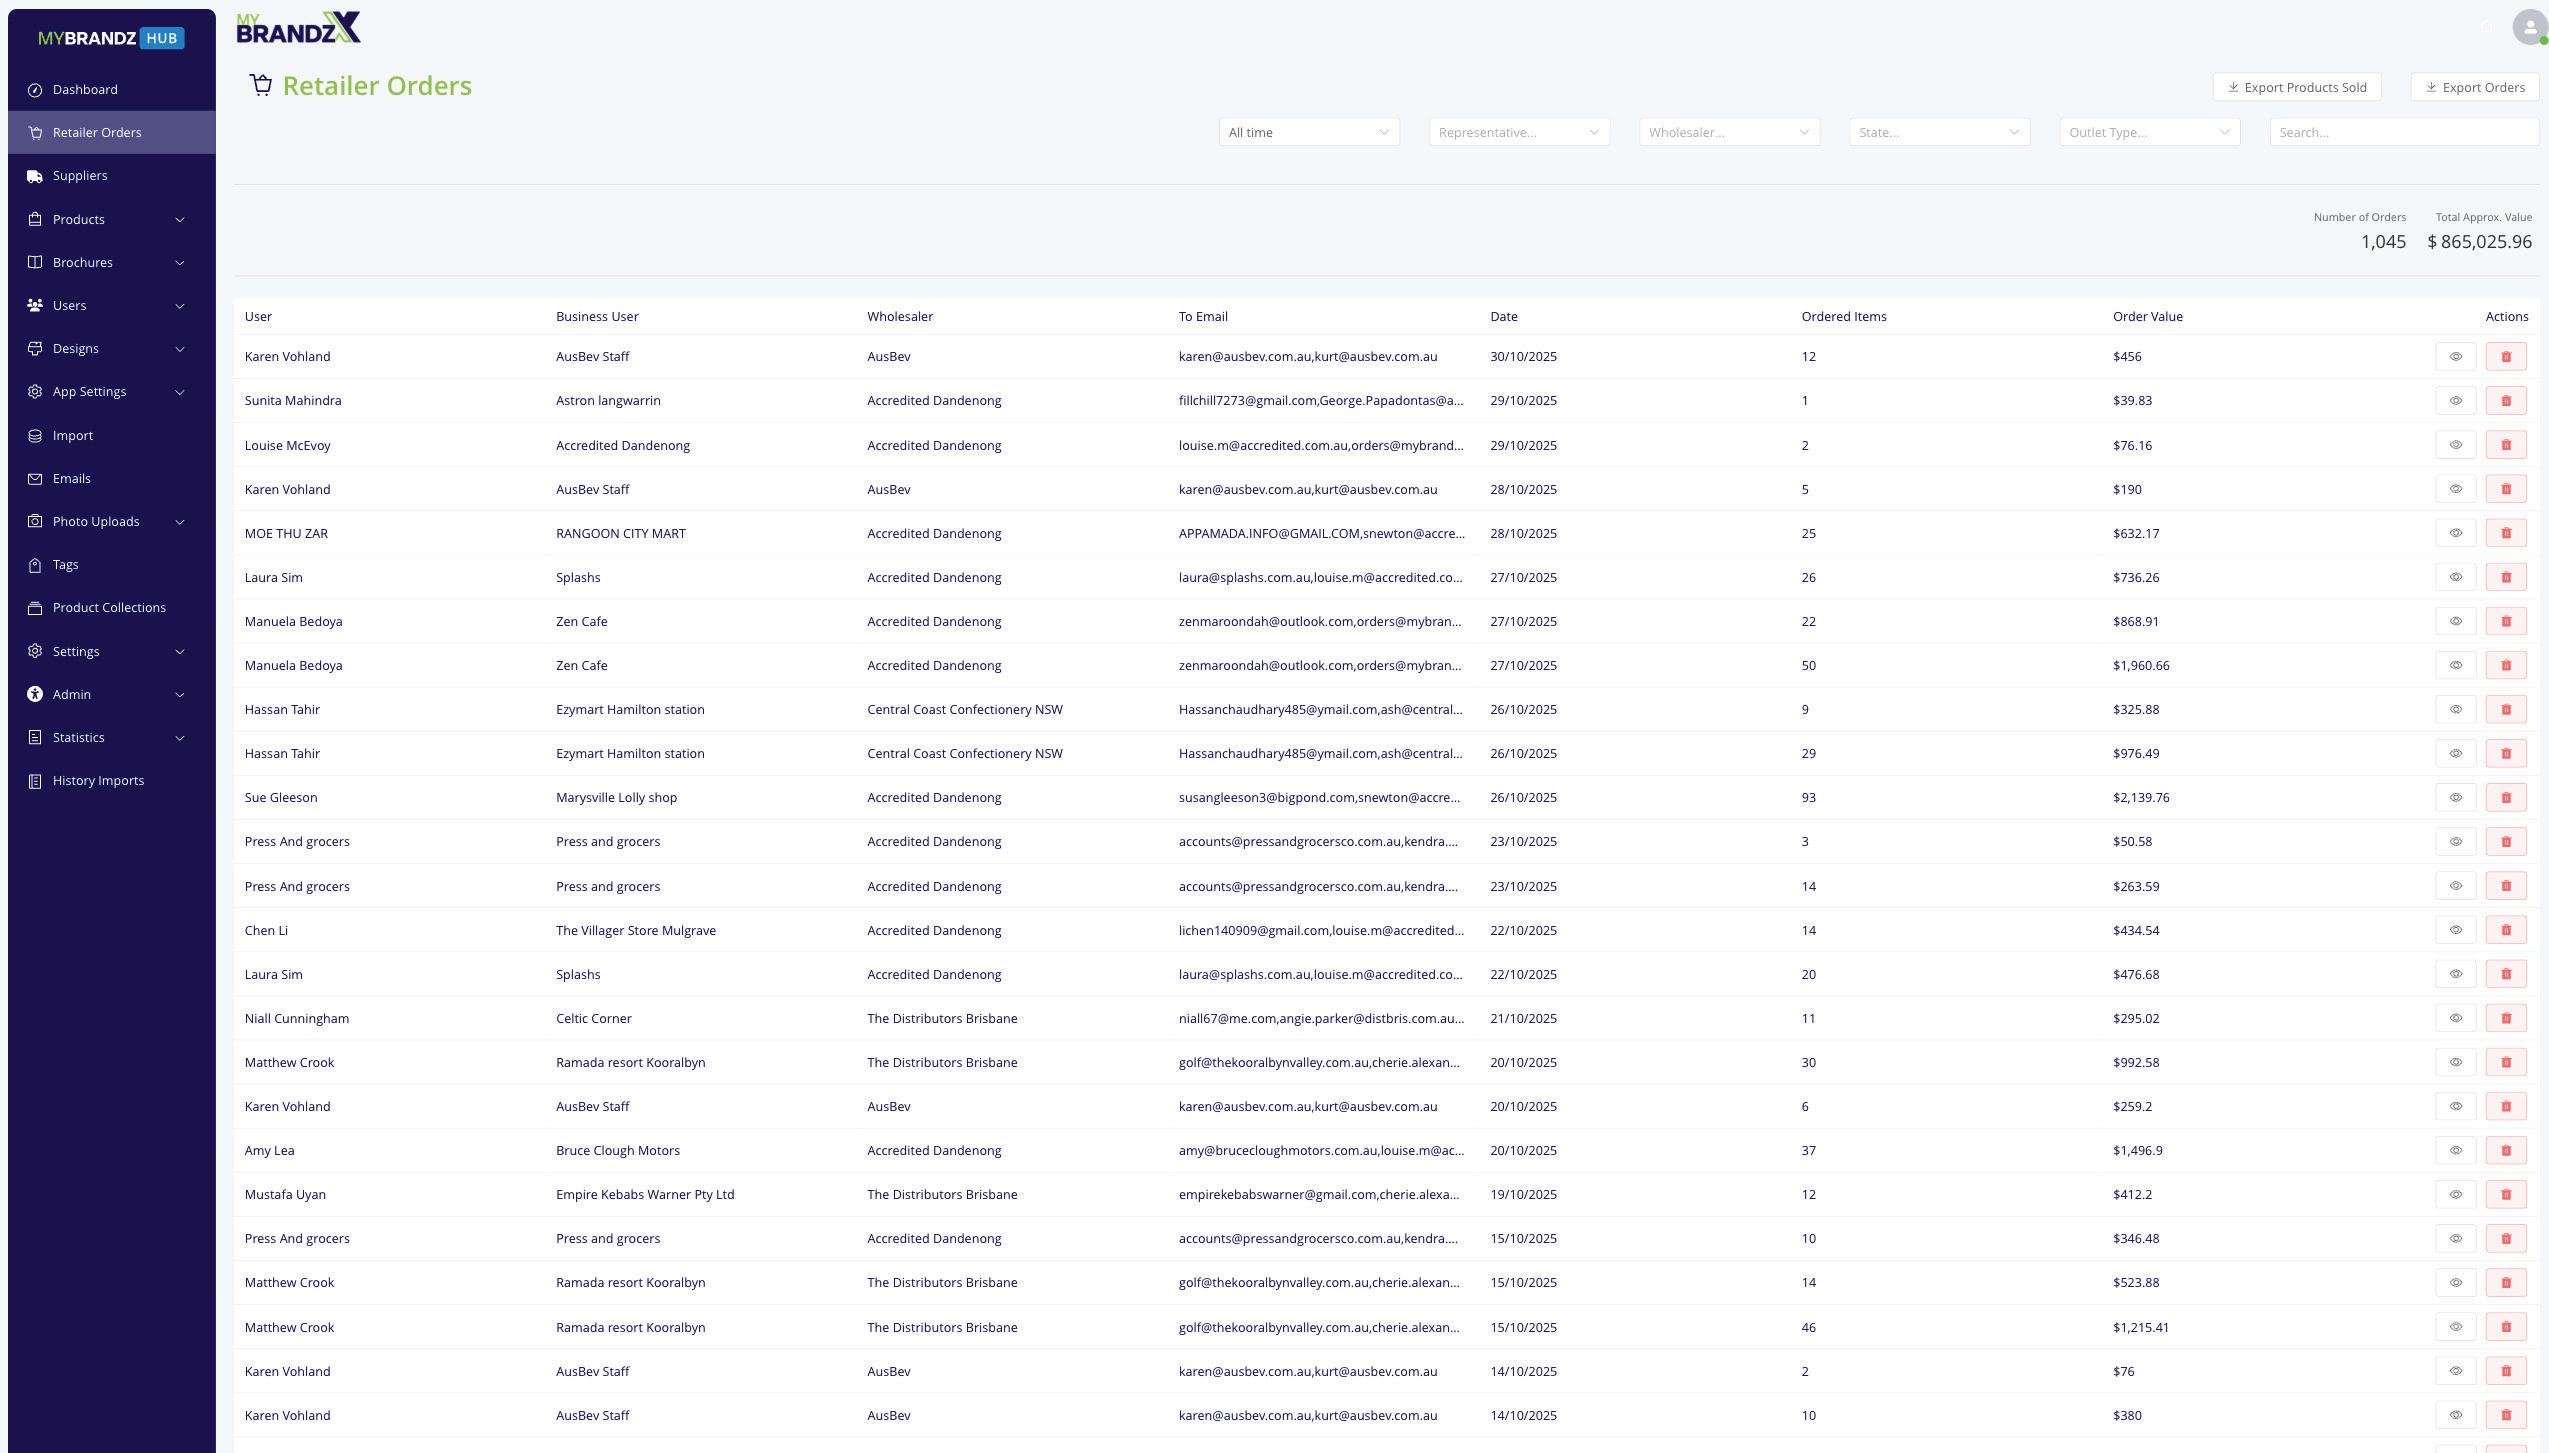The height and width of the screenshot is (1453, 2549).
Task: Go to History Imports in sidebar
Action: click(98, 780)
